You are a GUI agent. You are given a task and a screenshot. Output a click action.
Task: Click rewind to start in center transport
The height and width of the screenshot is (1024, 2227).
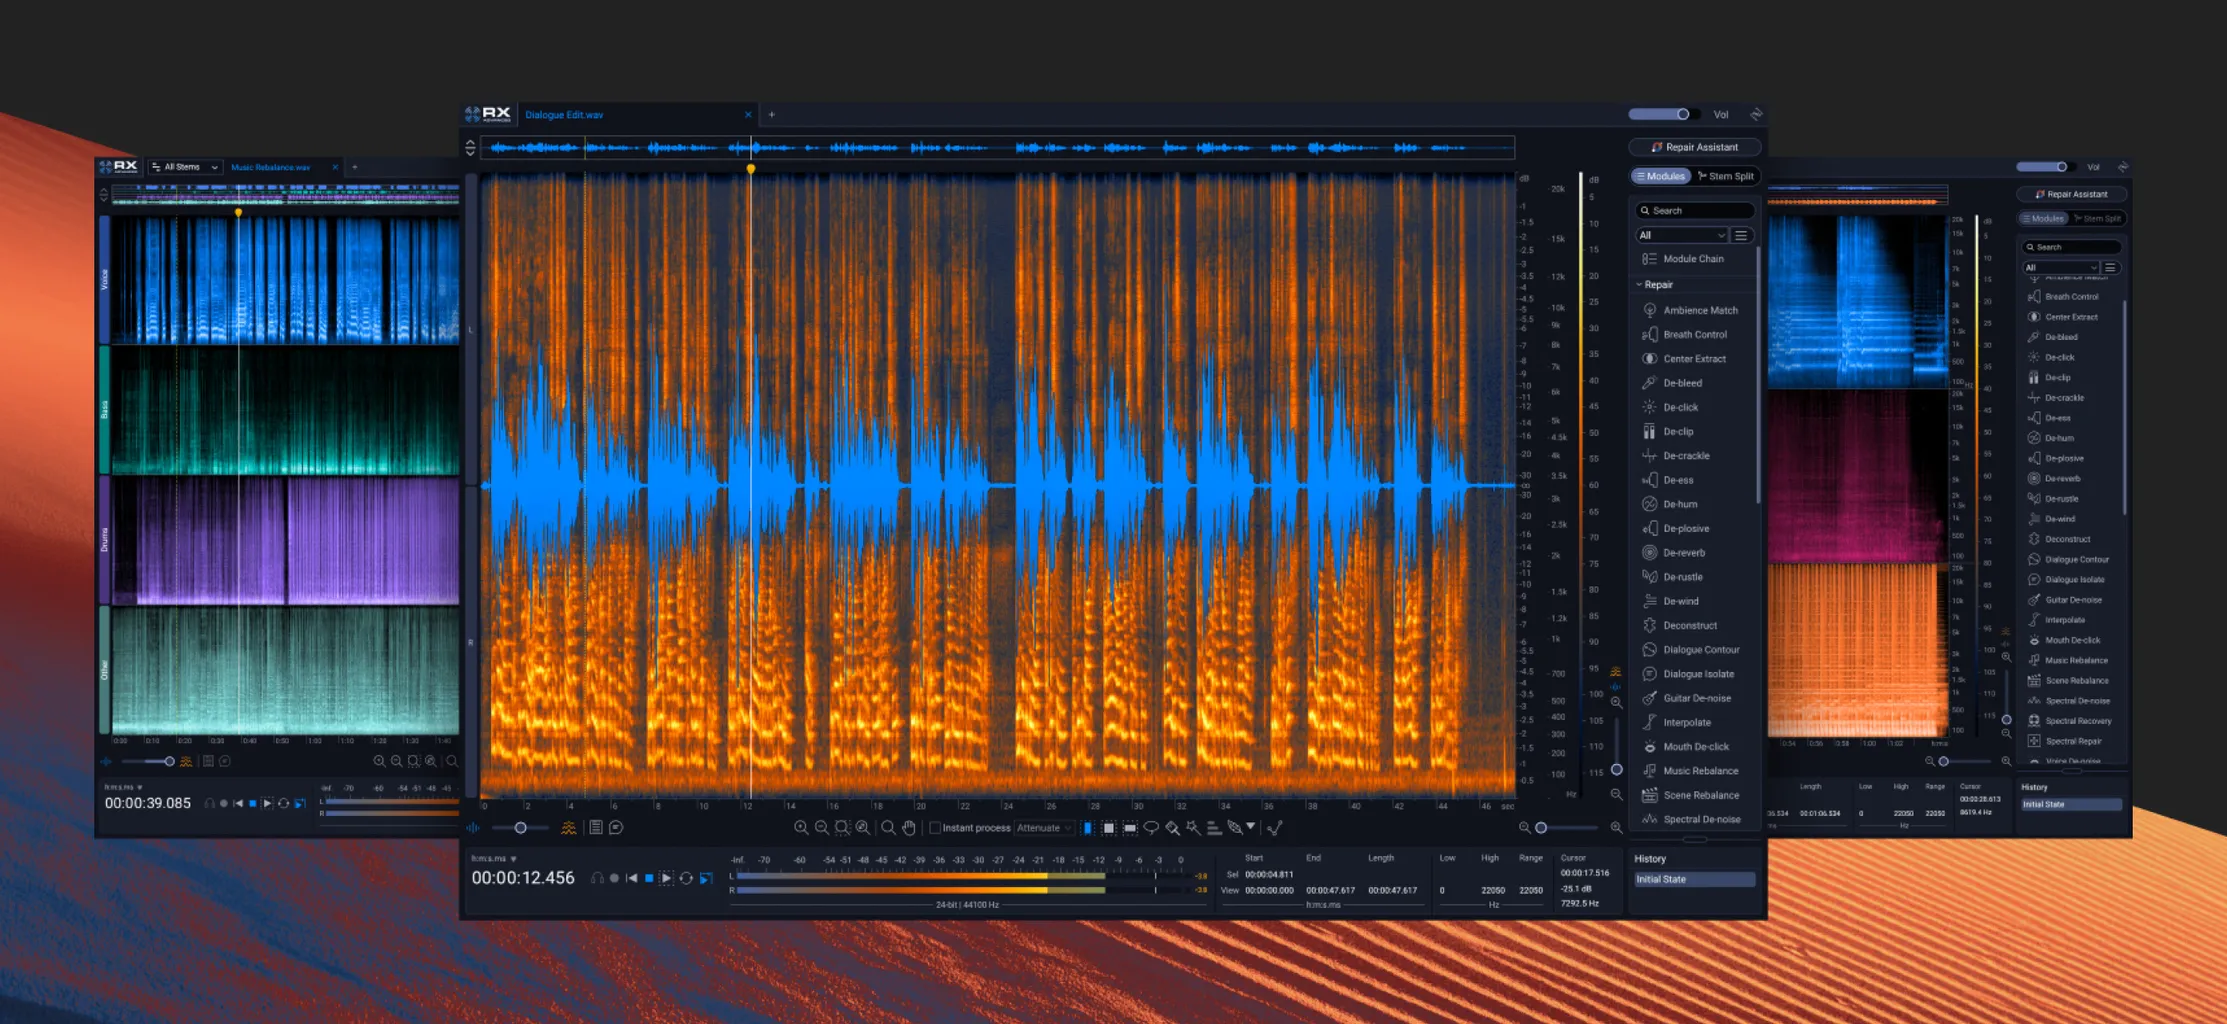pos(631,878)
